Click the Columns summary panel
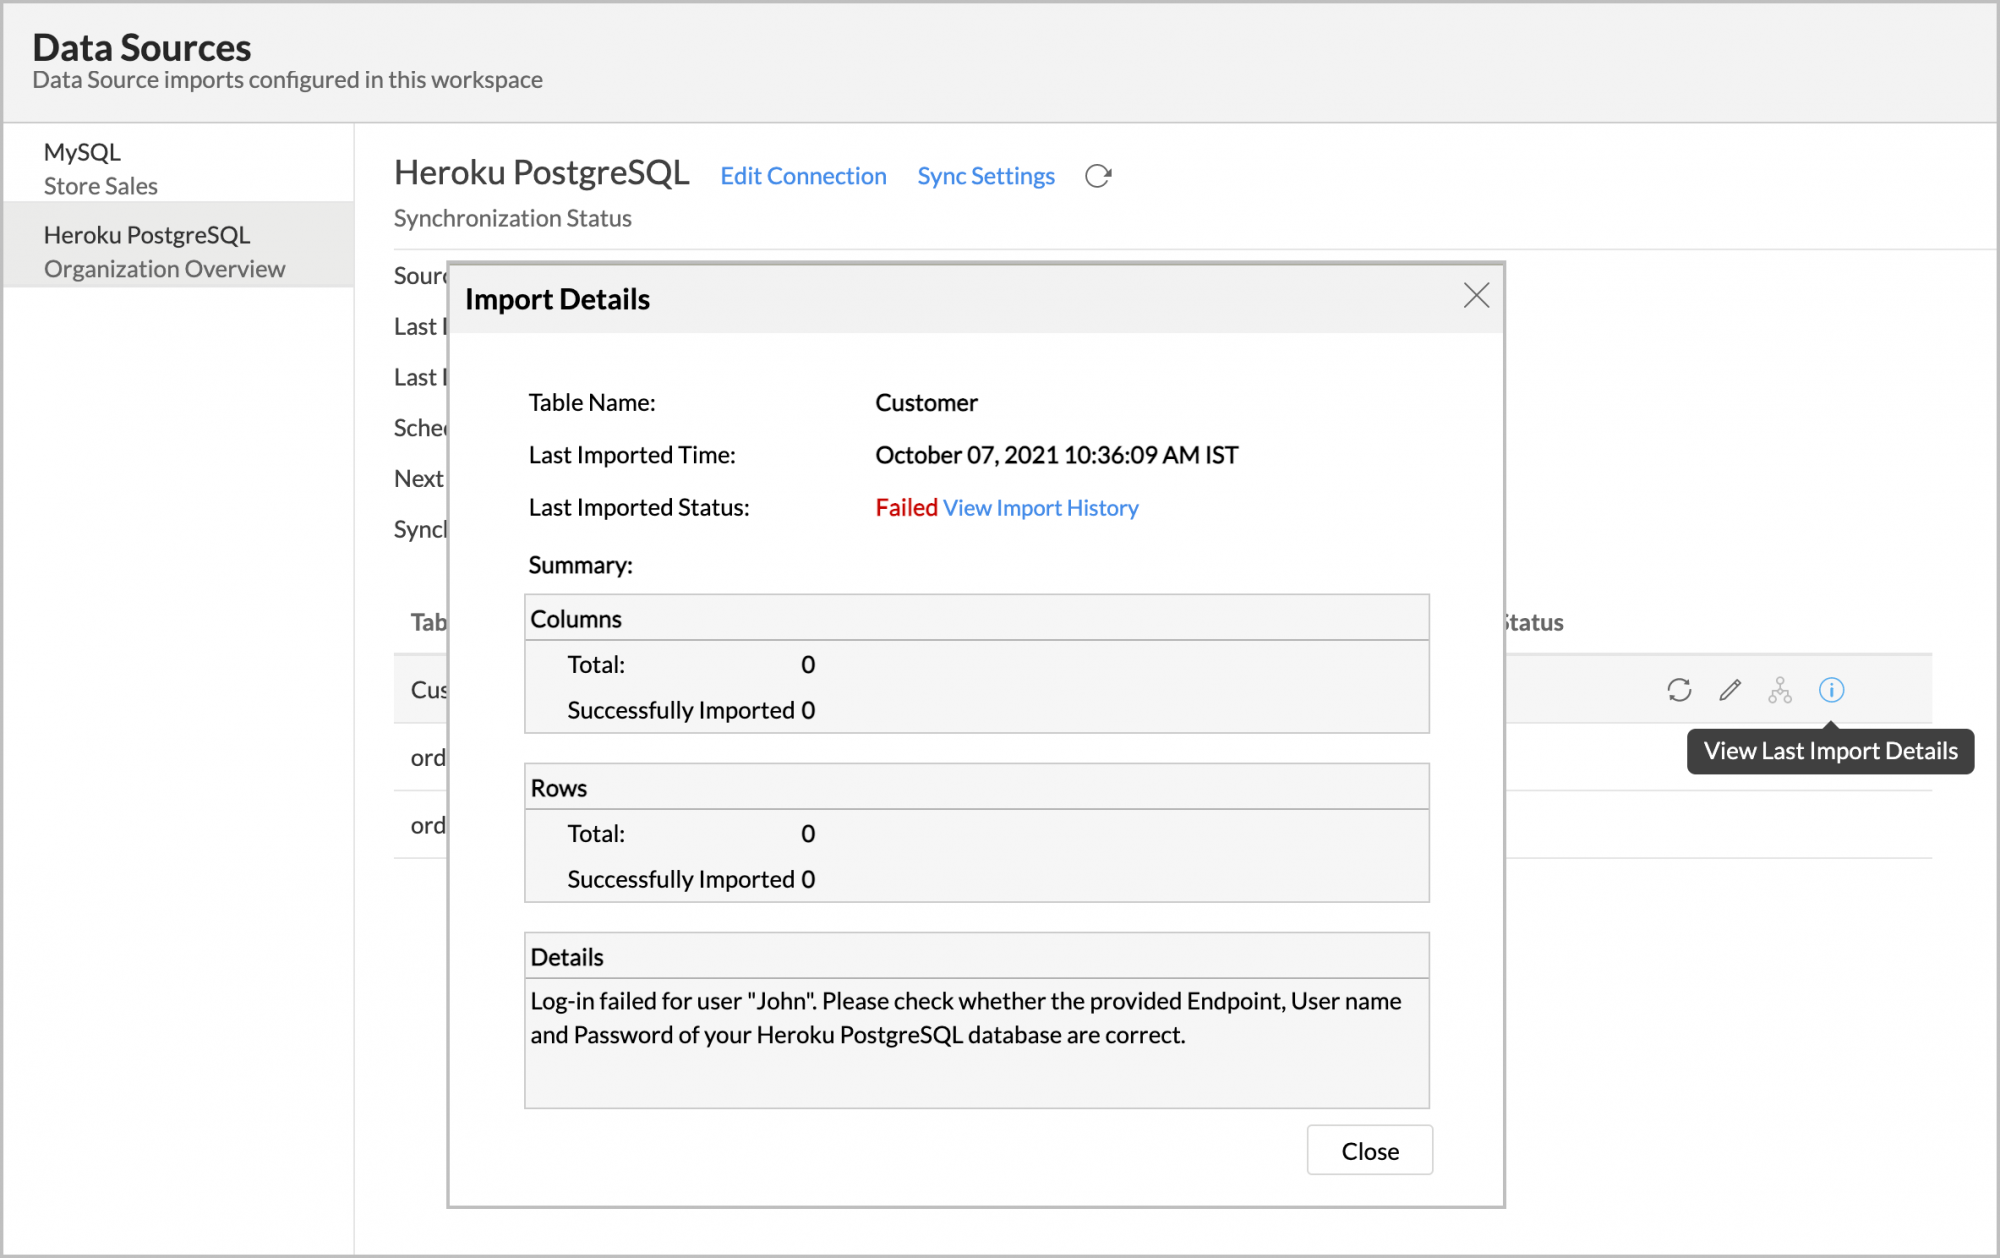Viewport: 2000px width, 1258px height. [977, 665]
